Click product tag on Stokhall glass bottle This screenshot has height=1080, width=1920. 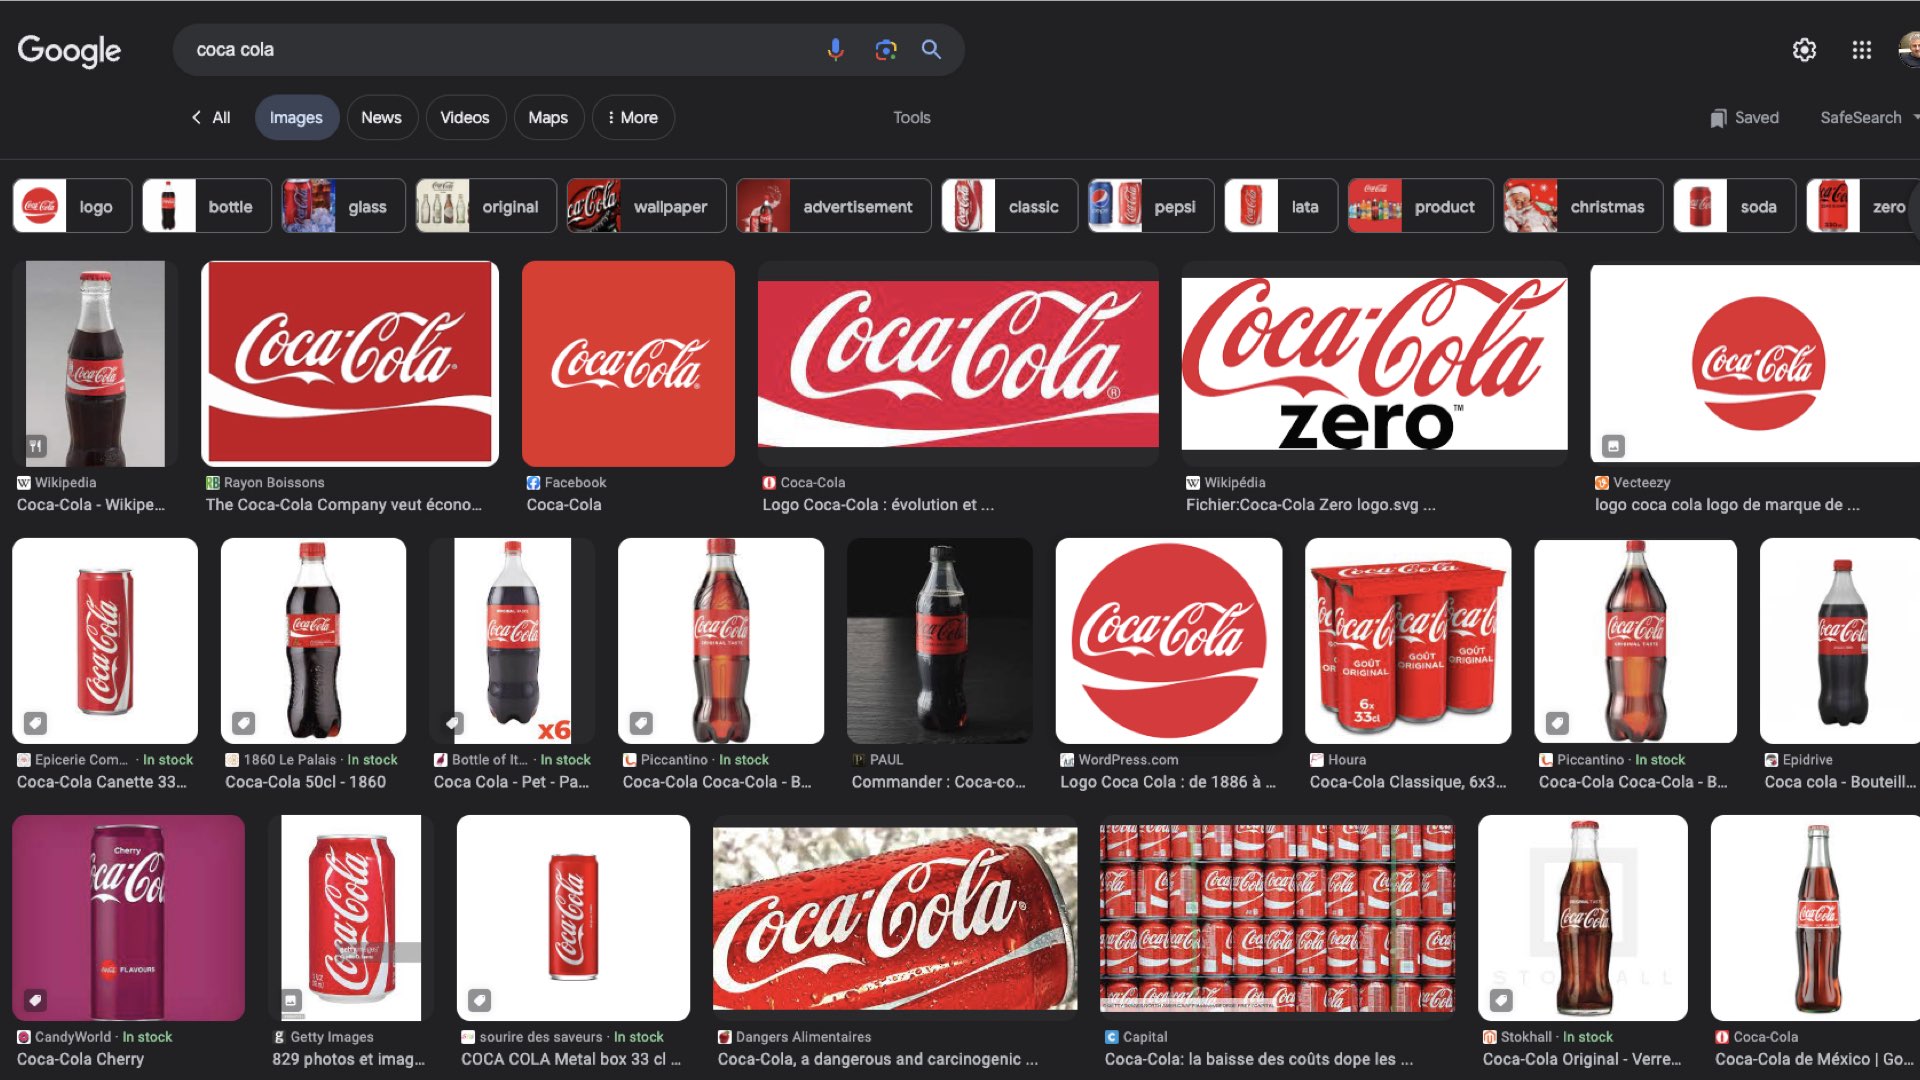(x=1501, y=999)
